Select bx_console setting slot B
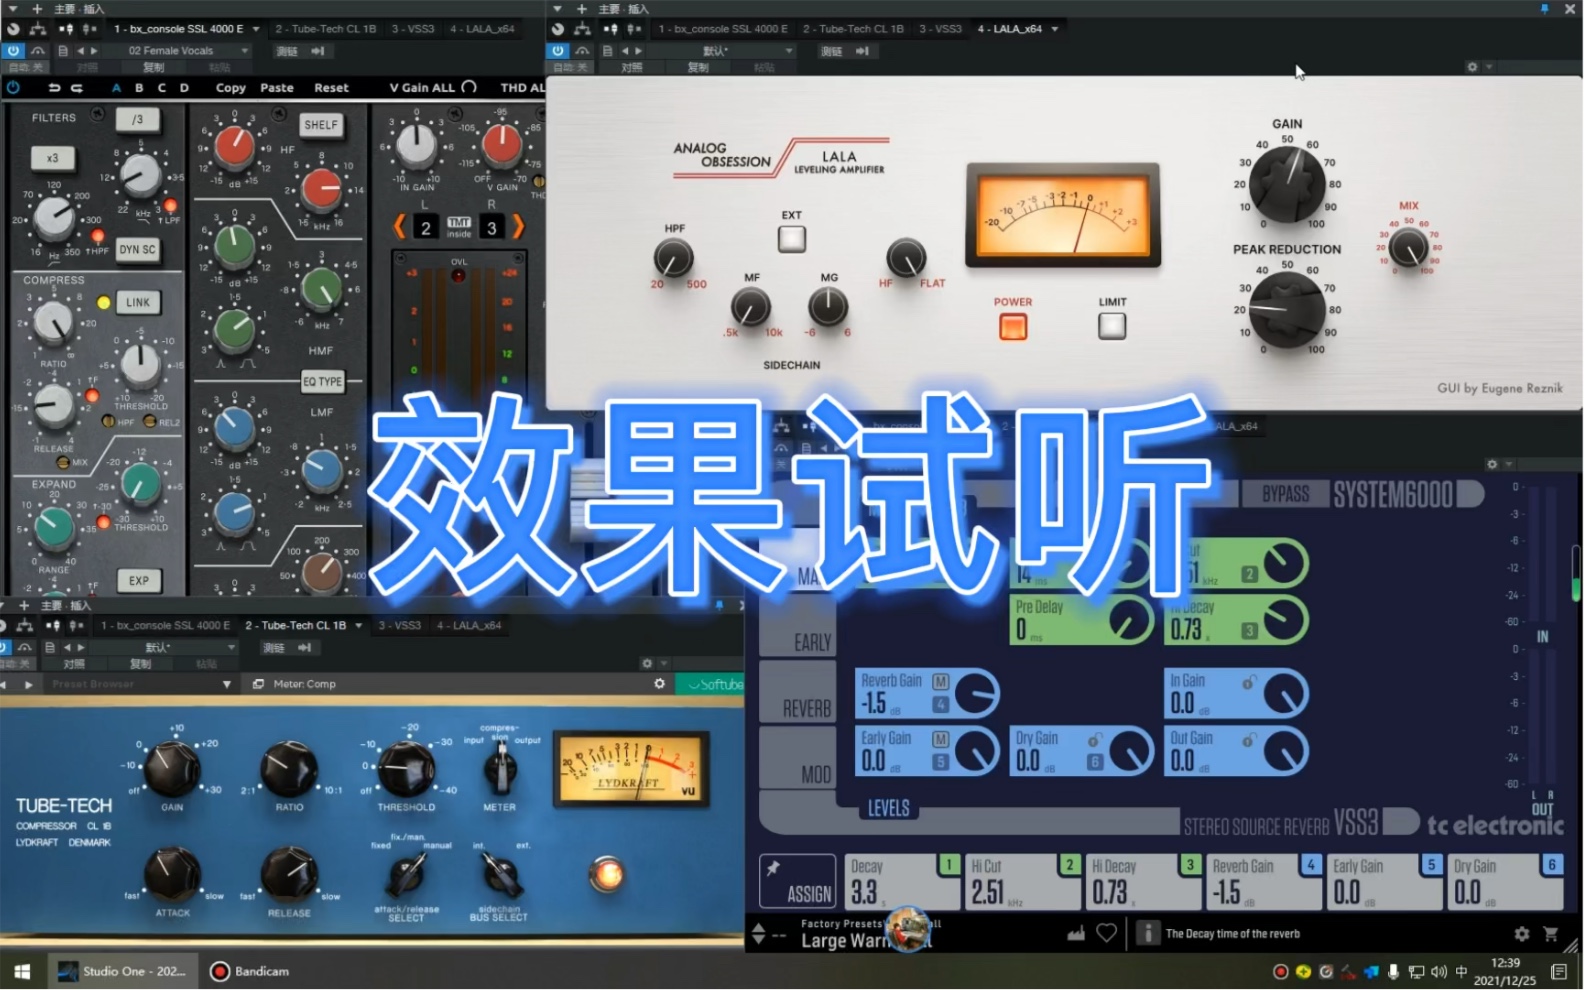The width and height of the screenshot is (1584, 990). click(139, 88)
